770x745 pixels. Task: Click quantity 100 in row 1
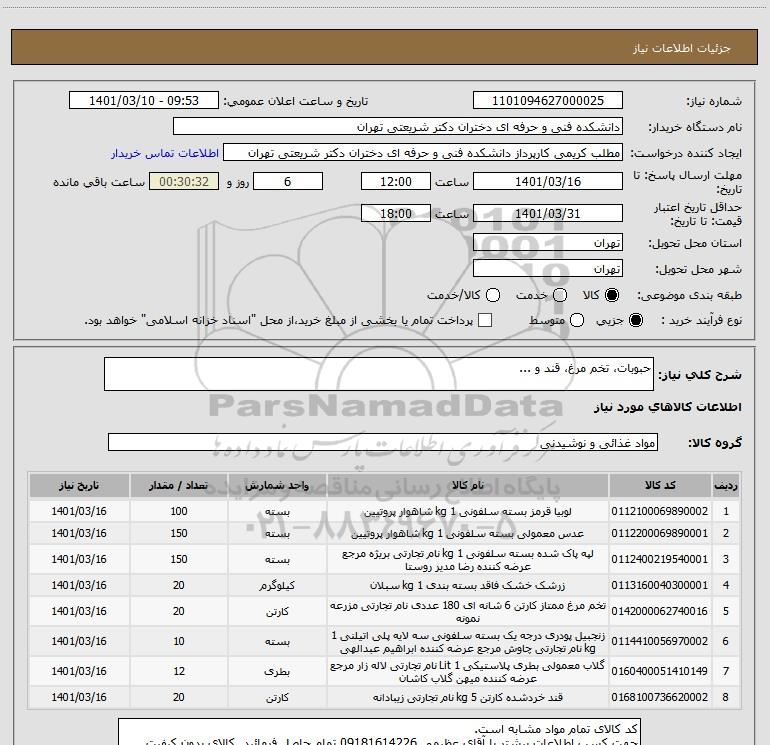[x=179, y=511]
